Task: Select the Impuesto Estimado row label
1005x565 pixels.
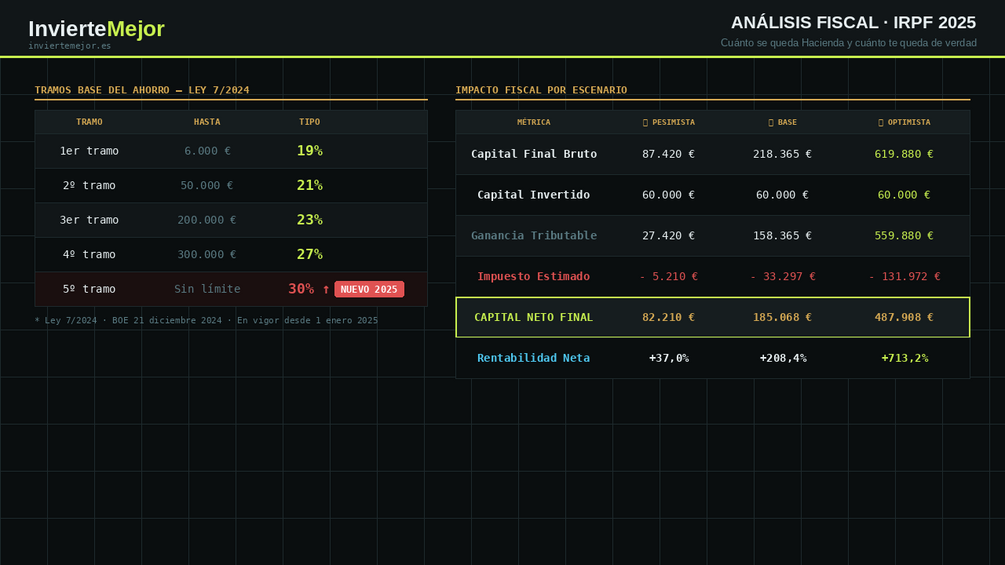Action: (x=534, y=276)
